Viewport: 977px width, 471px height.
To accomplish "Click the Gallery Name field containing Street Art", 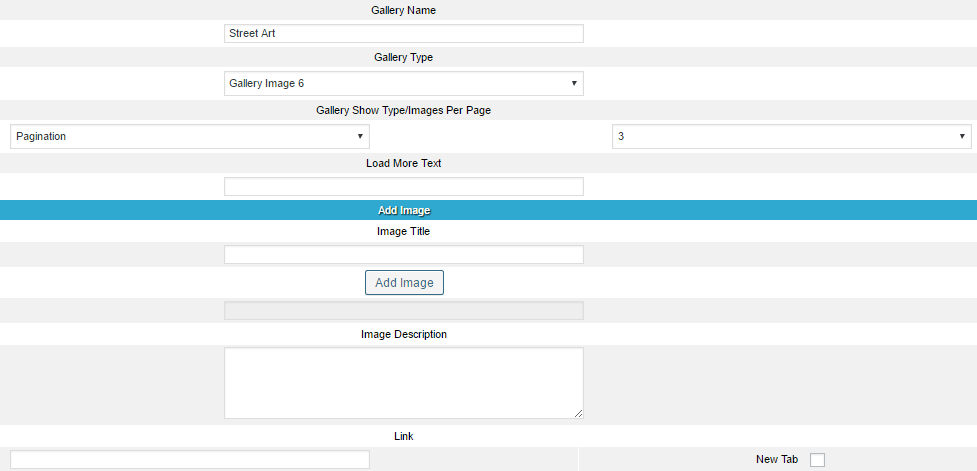I will pyautogui.click(x=404, y=34).
